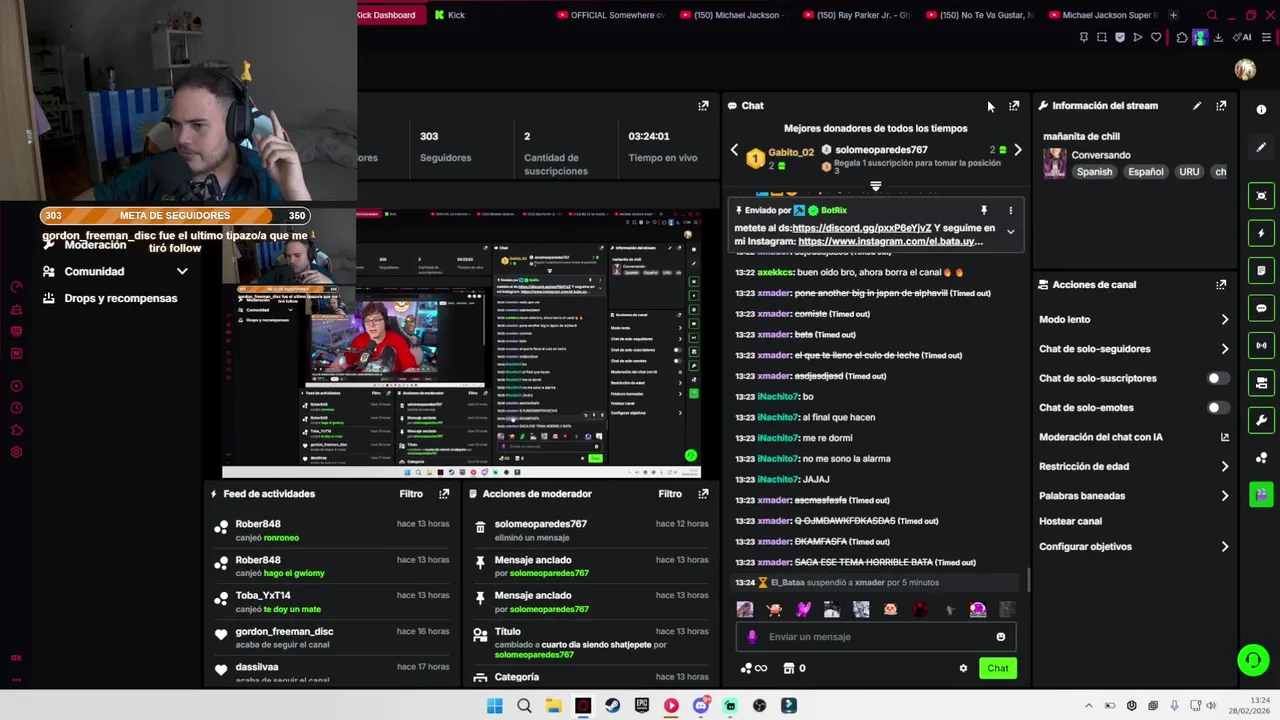Pop out the stats panel
This screenshot has height=720, width=1280.
point(703,105)
